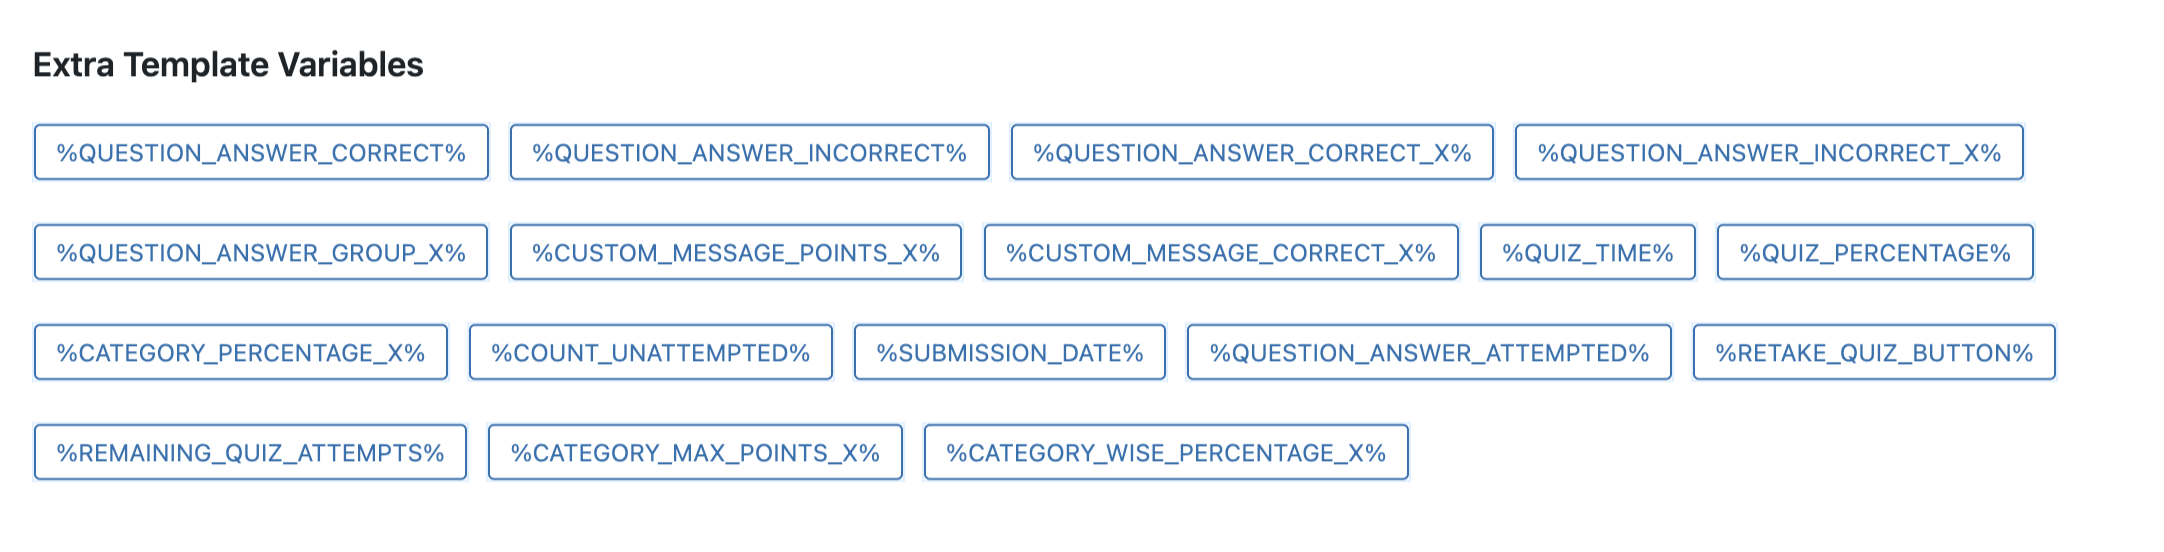Click the %CATEGORY_MAX_POINTS_X% button
This screenshot has height=552, width=2164.
695,453
